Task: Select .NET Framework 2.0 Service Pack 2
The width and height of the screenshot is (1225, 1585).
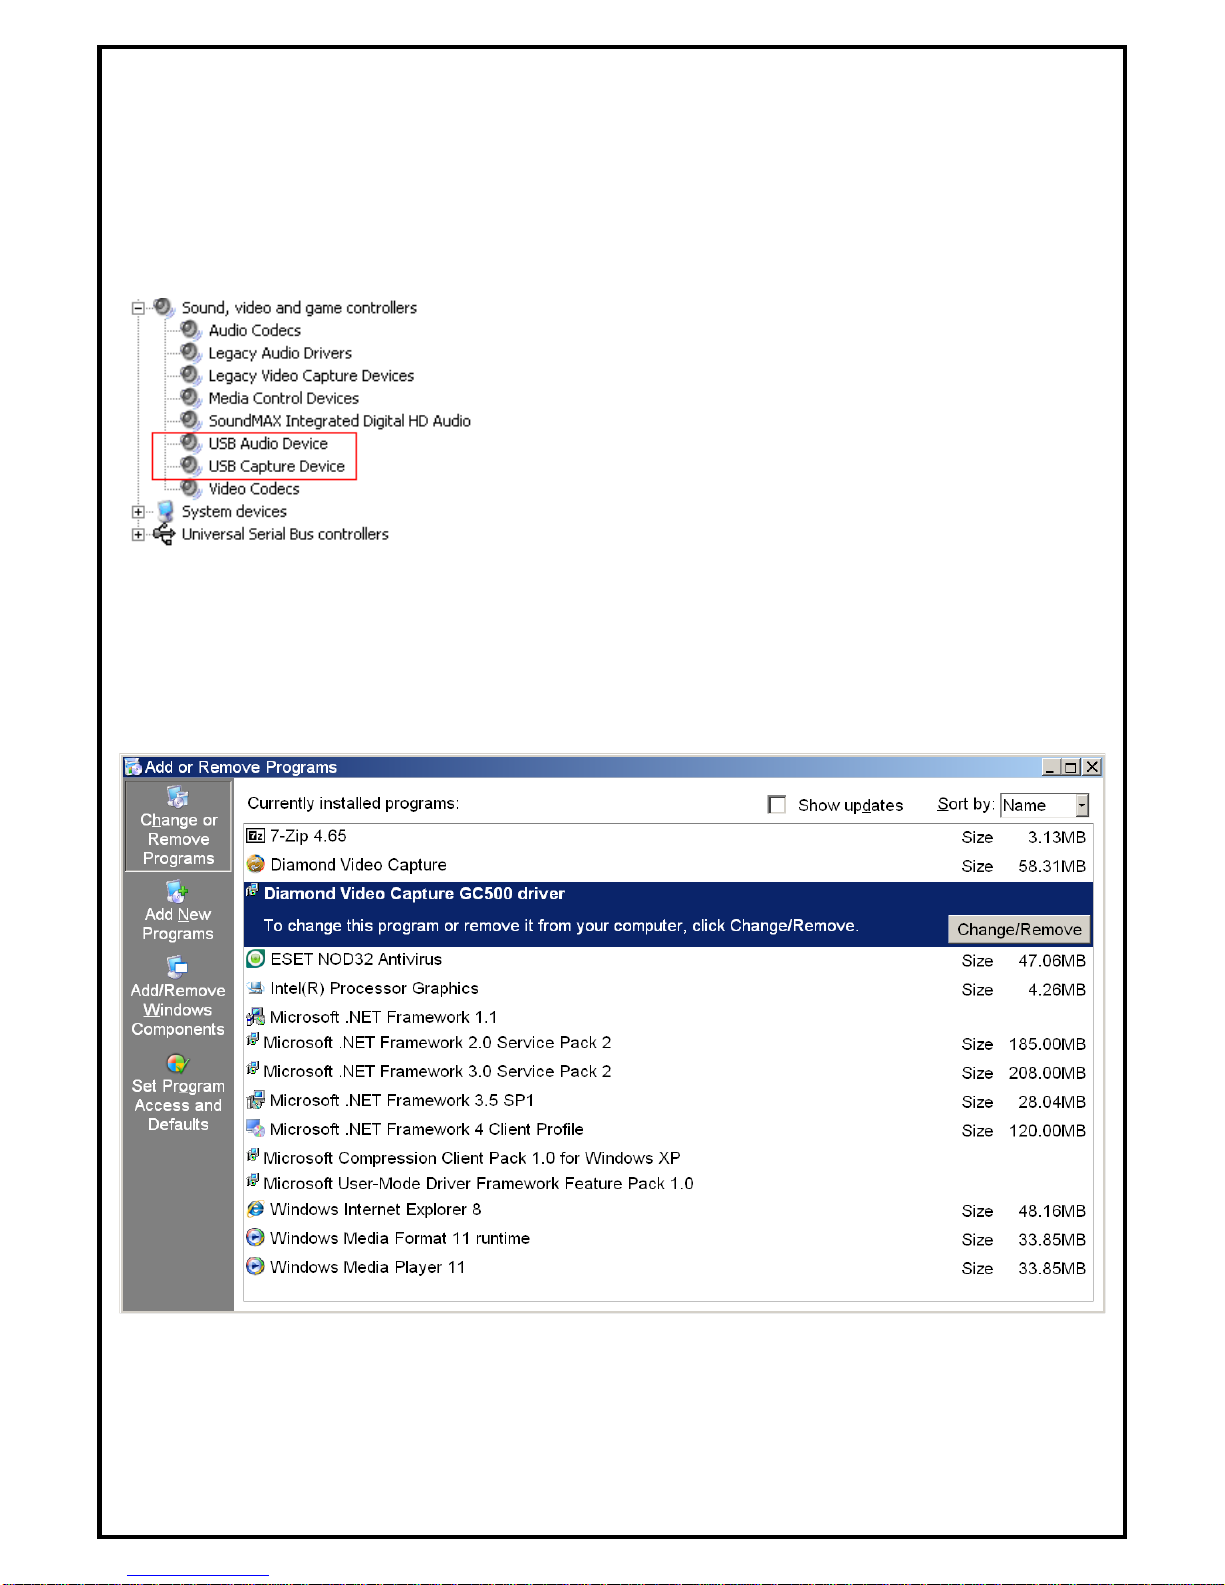Action: coord(668,1043)
